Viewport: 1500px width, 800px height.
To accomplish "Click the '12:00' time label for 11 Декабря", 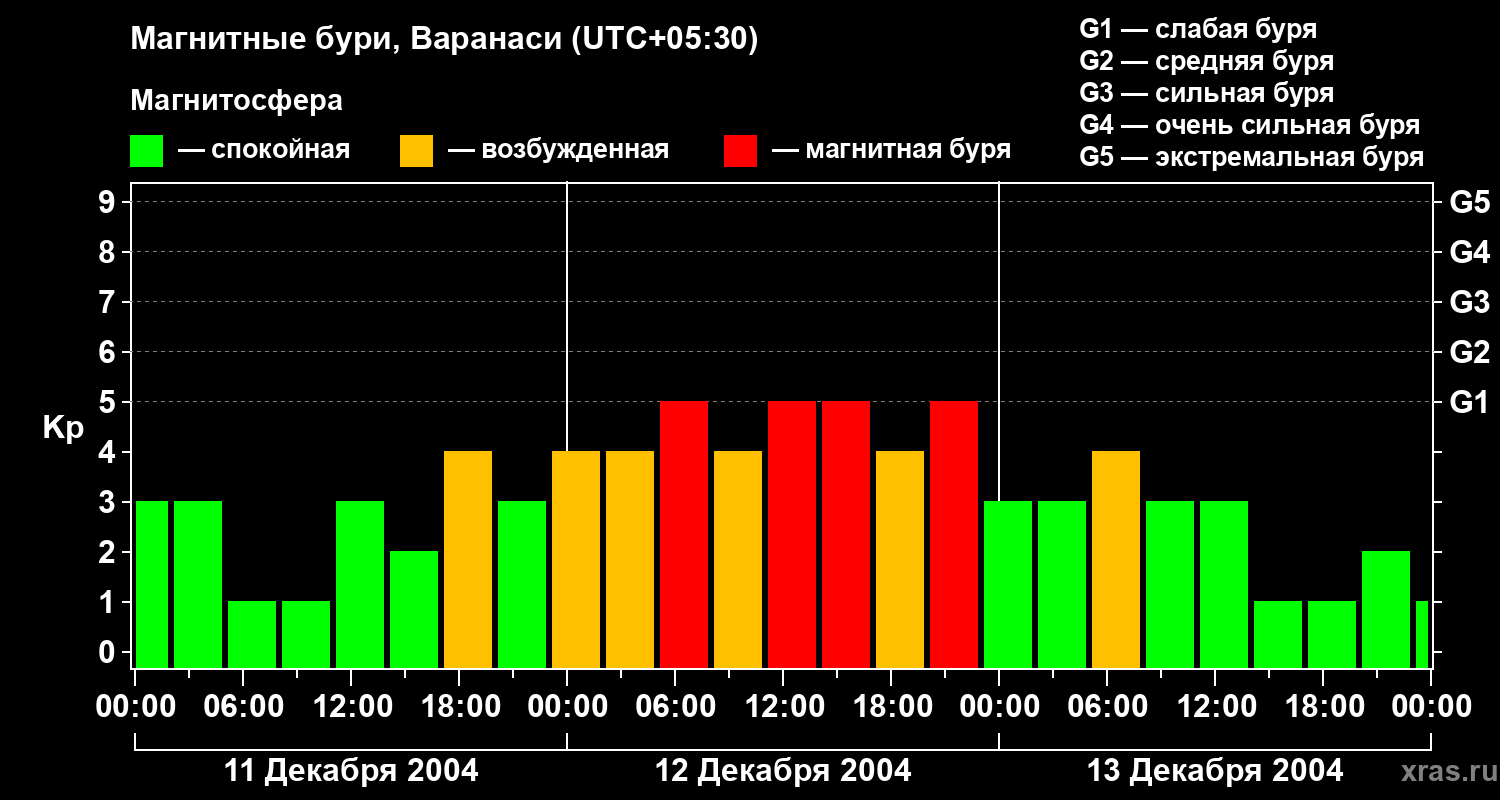I will 351,707.
